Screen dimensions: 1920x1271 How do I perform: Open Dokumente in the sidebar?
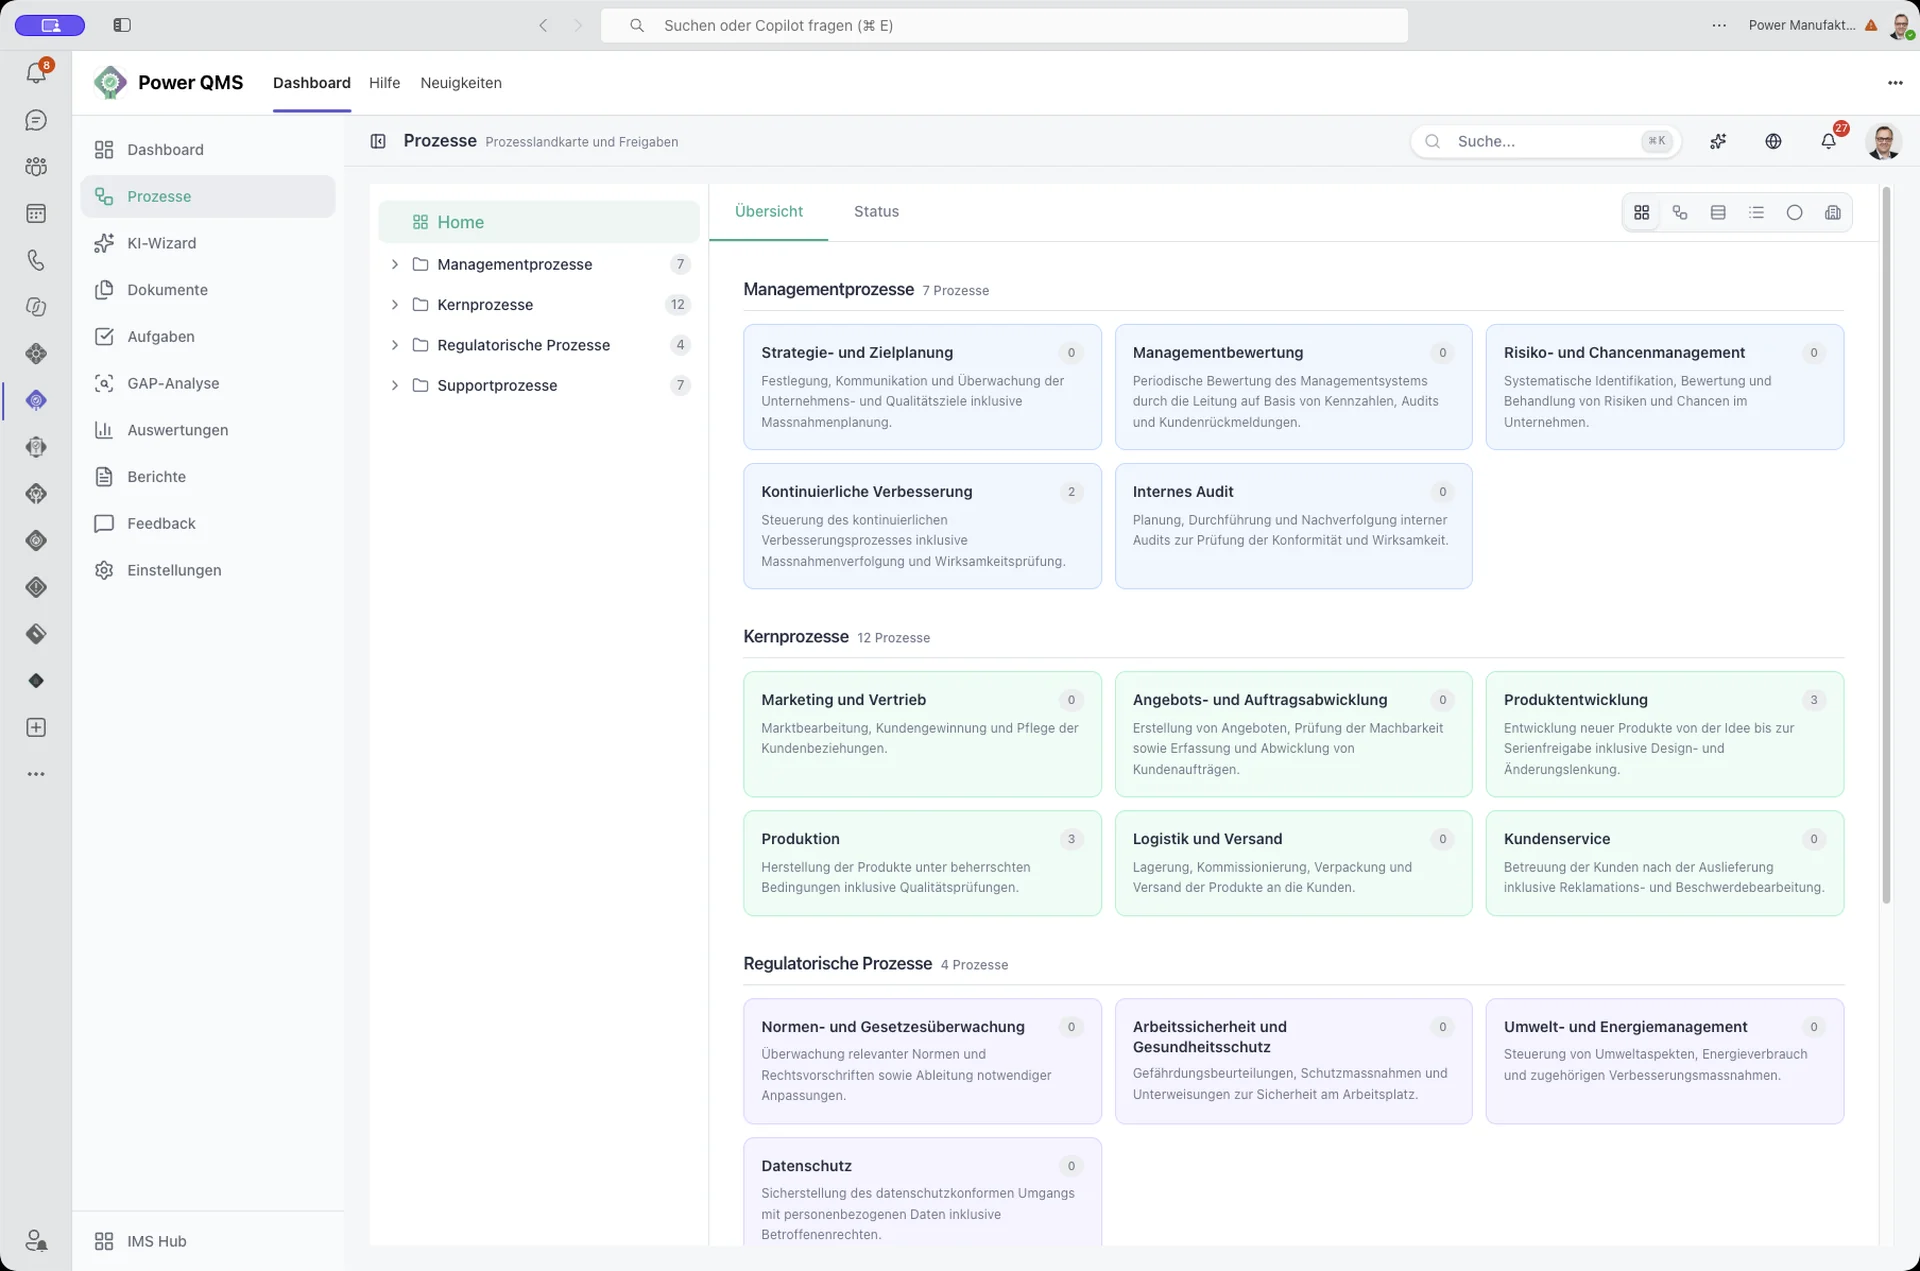(208, 290)
